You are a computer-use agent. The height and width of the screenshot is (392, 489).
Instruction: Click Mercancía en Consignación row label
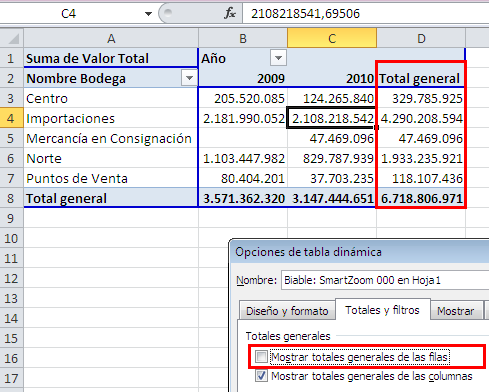(111, 138)
